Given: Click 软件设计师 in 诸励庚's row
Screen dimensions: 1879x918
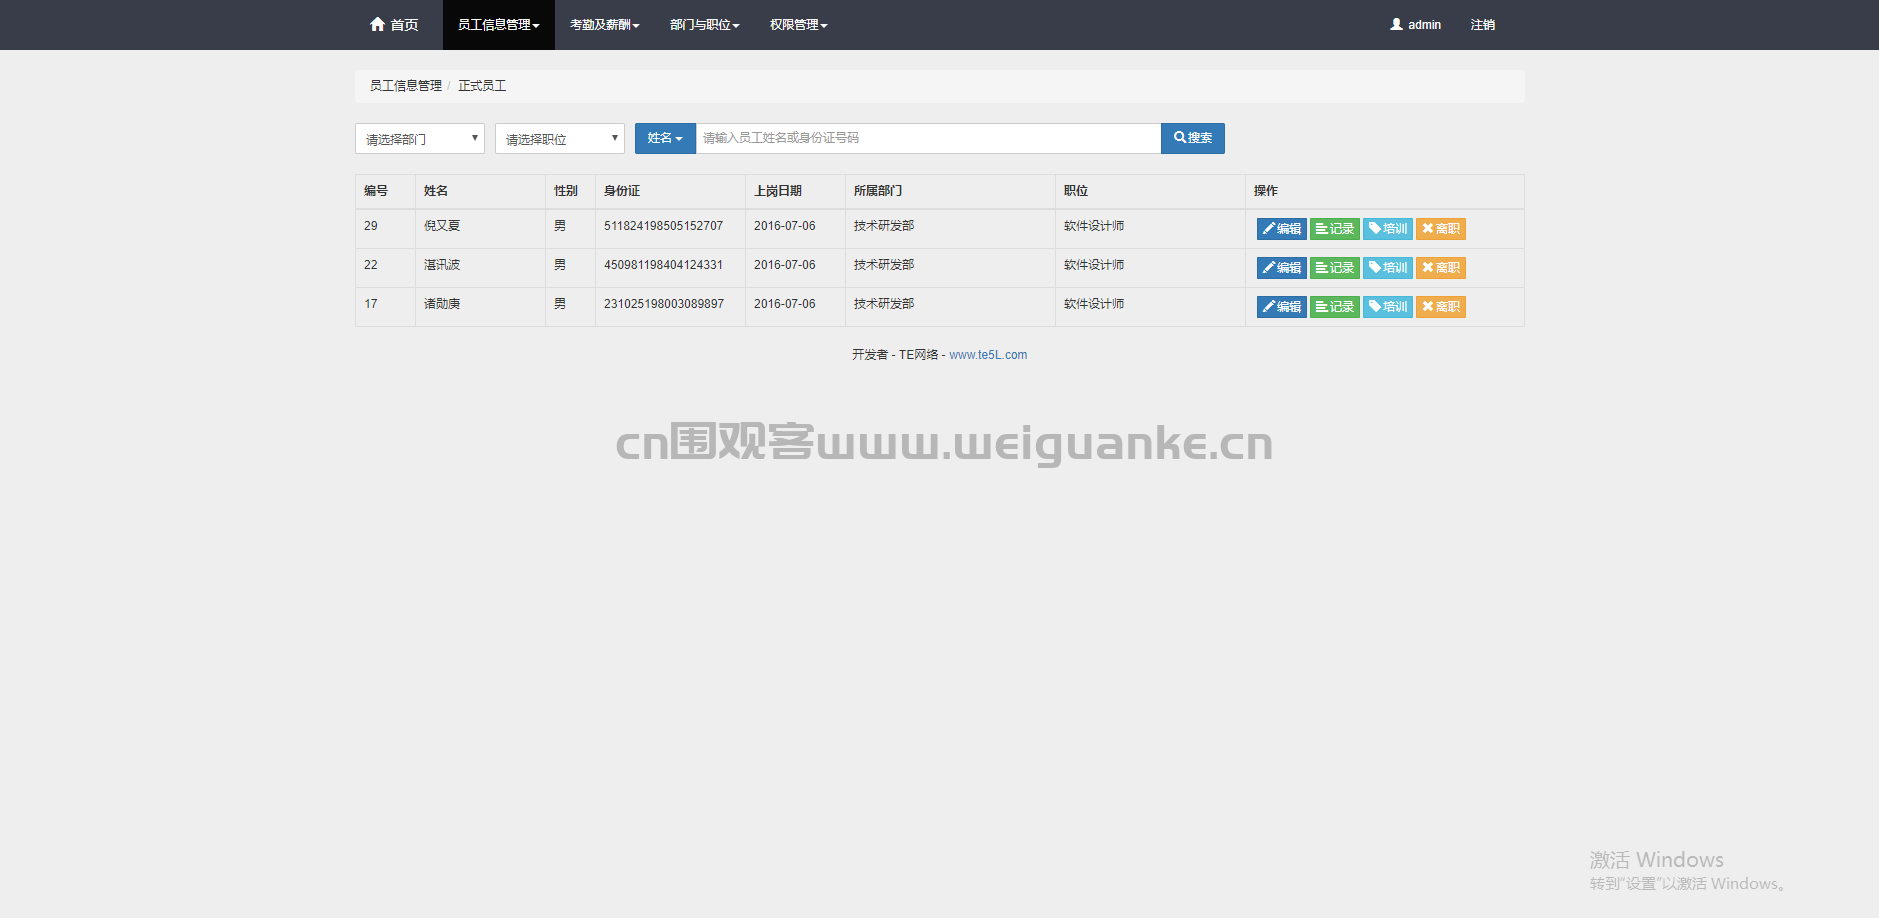Looking at the screenshot, I should click(x=1094, y=304).
